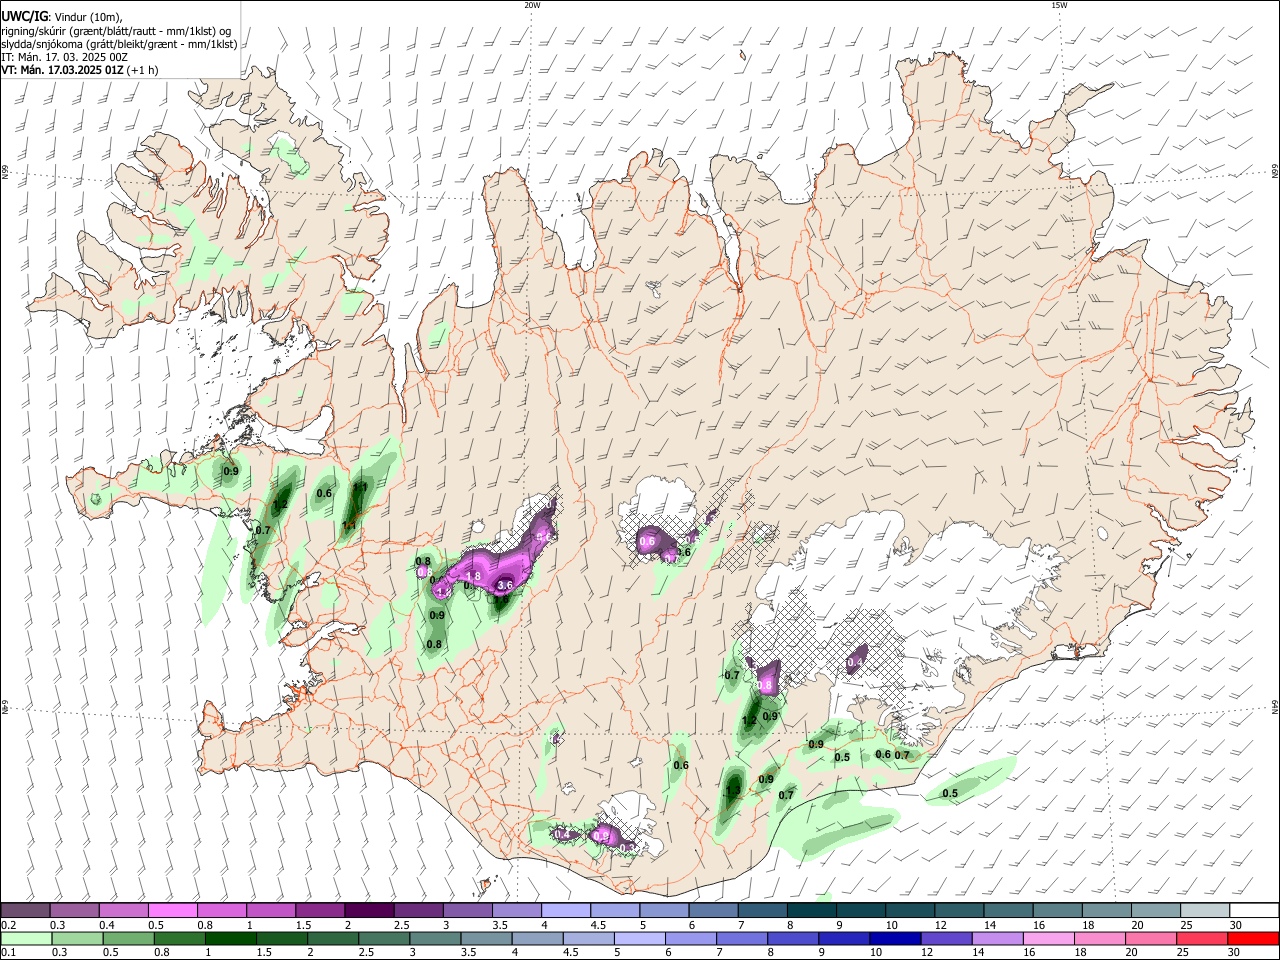This screenshot has height=960, width=1280.
Task: Click the 15W longitude label
Action: (1059, 5)
